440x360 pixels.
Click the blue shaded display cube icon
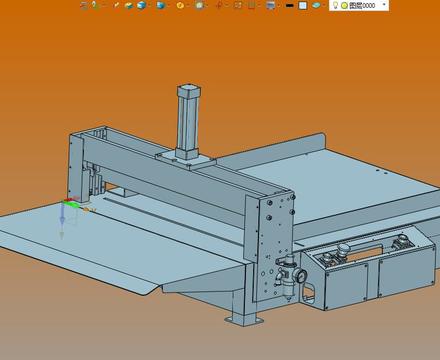[x=161, y=5]
